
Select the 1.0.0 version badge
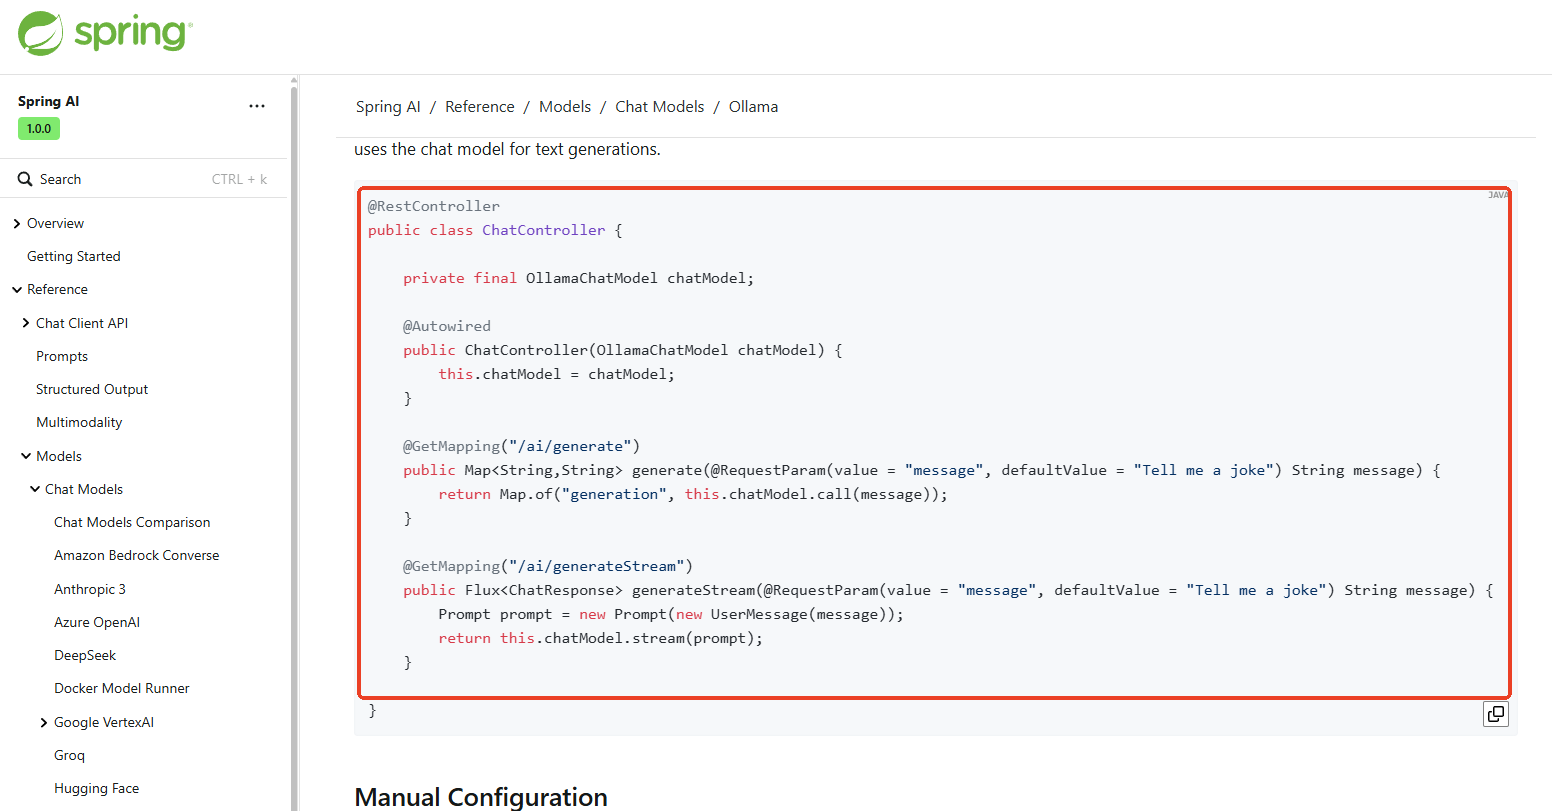pos(39,129)
